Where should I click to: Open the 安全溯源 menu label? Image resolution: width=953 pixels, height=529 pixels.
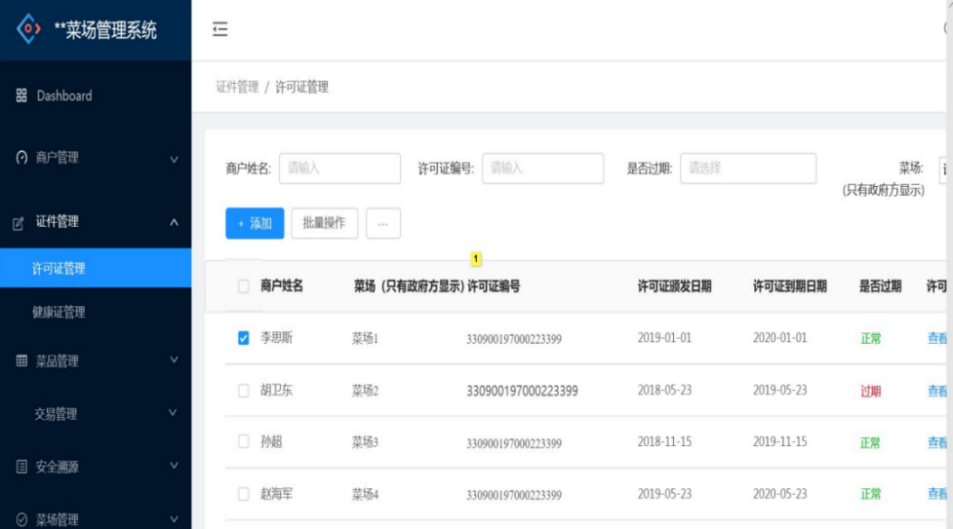pos(57,466)
